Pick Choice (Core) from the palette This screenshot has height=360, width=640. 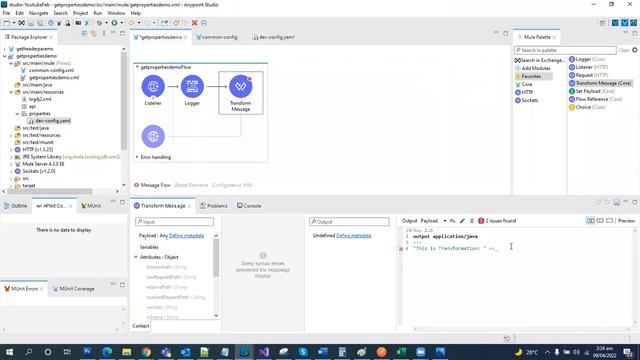(587, 107)
